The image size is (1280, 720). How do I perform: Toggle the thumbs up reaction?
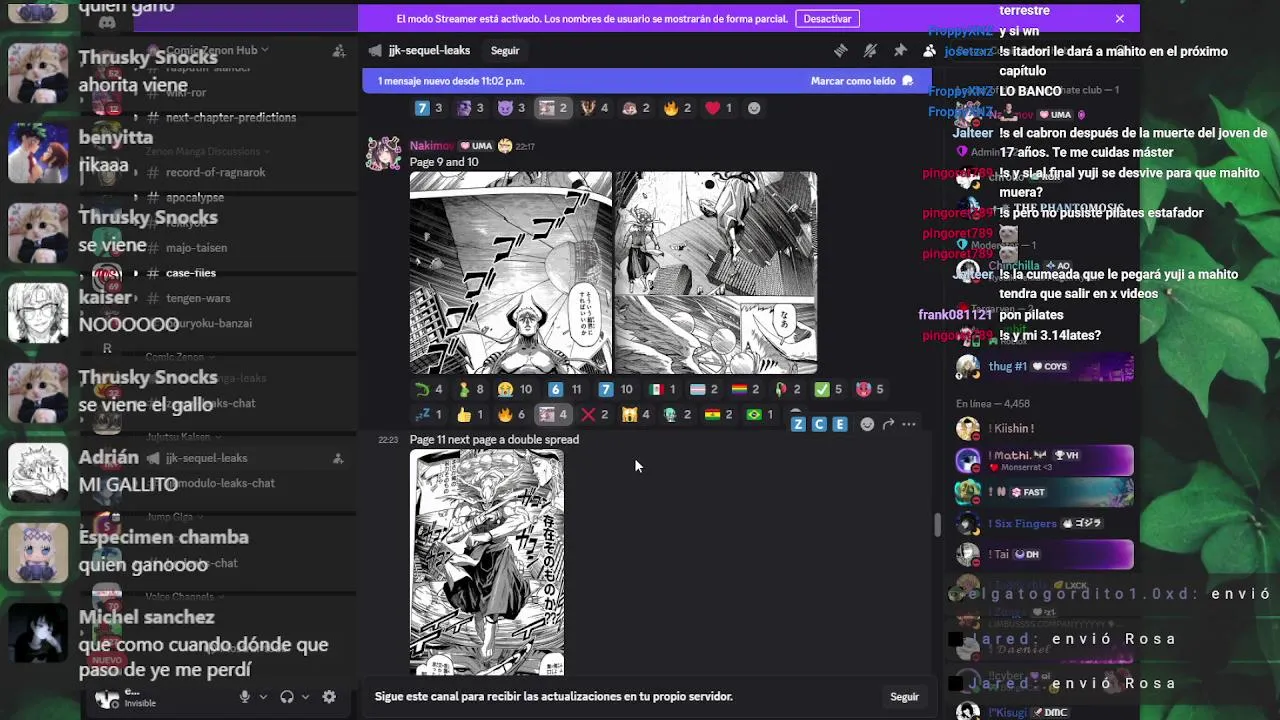(x=469, y=414)
